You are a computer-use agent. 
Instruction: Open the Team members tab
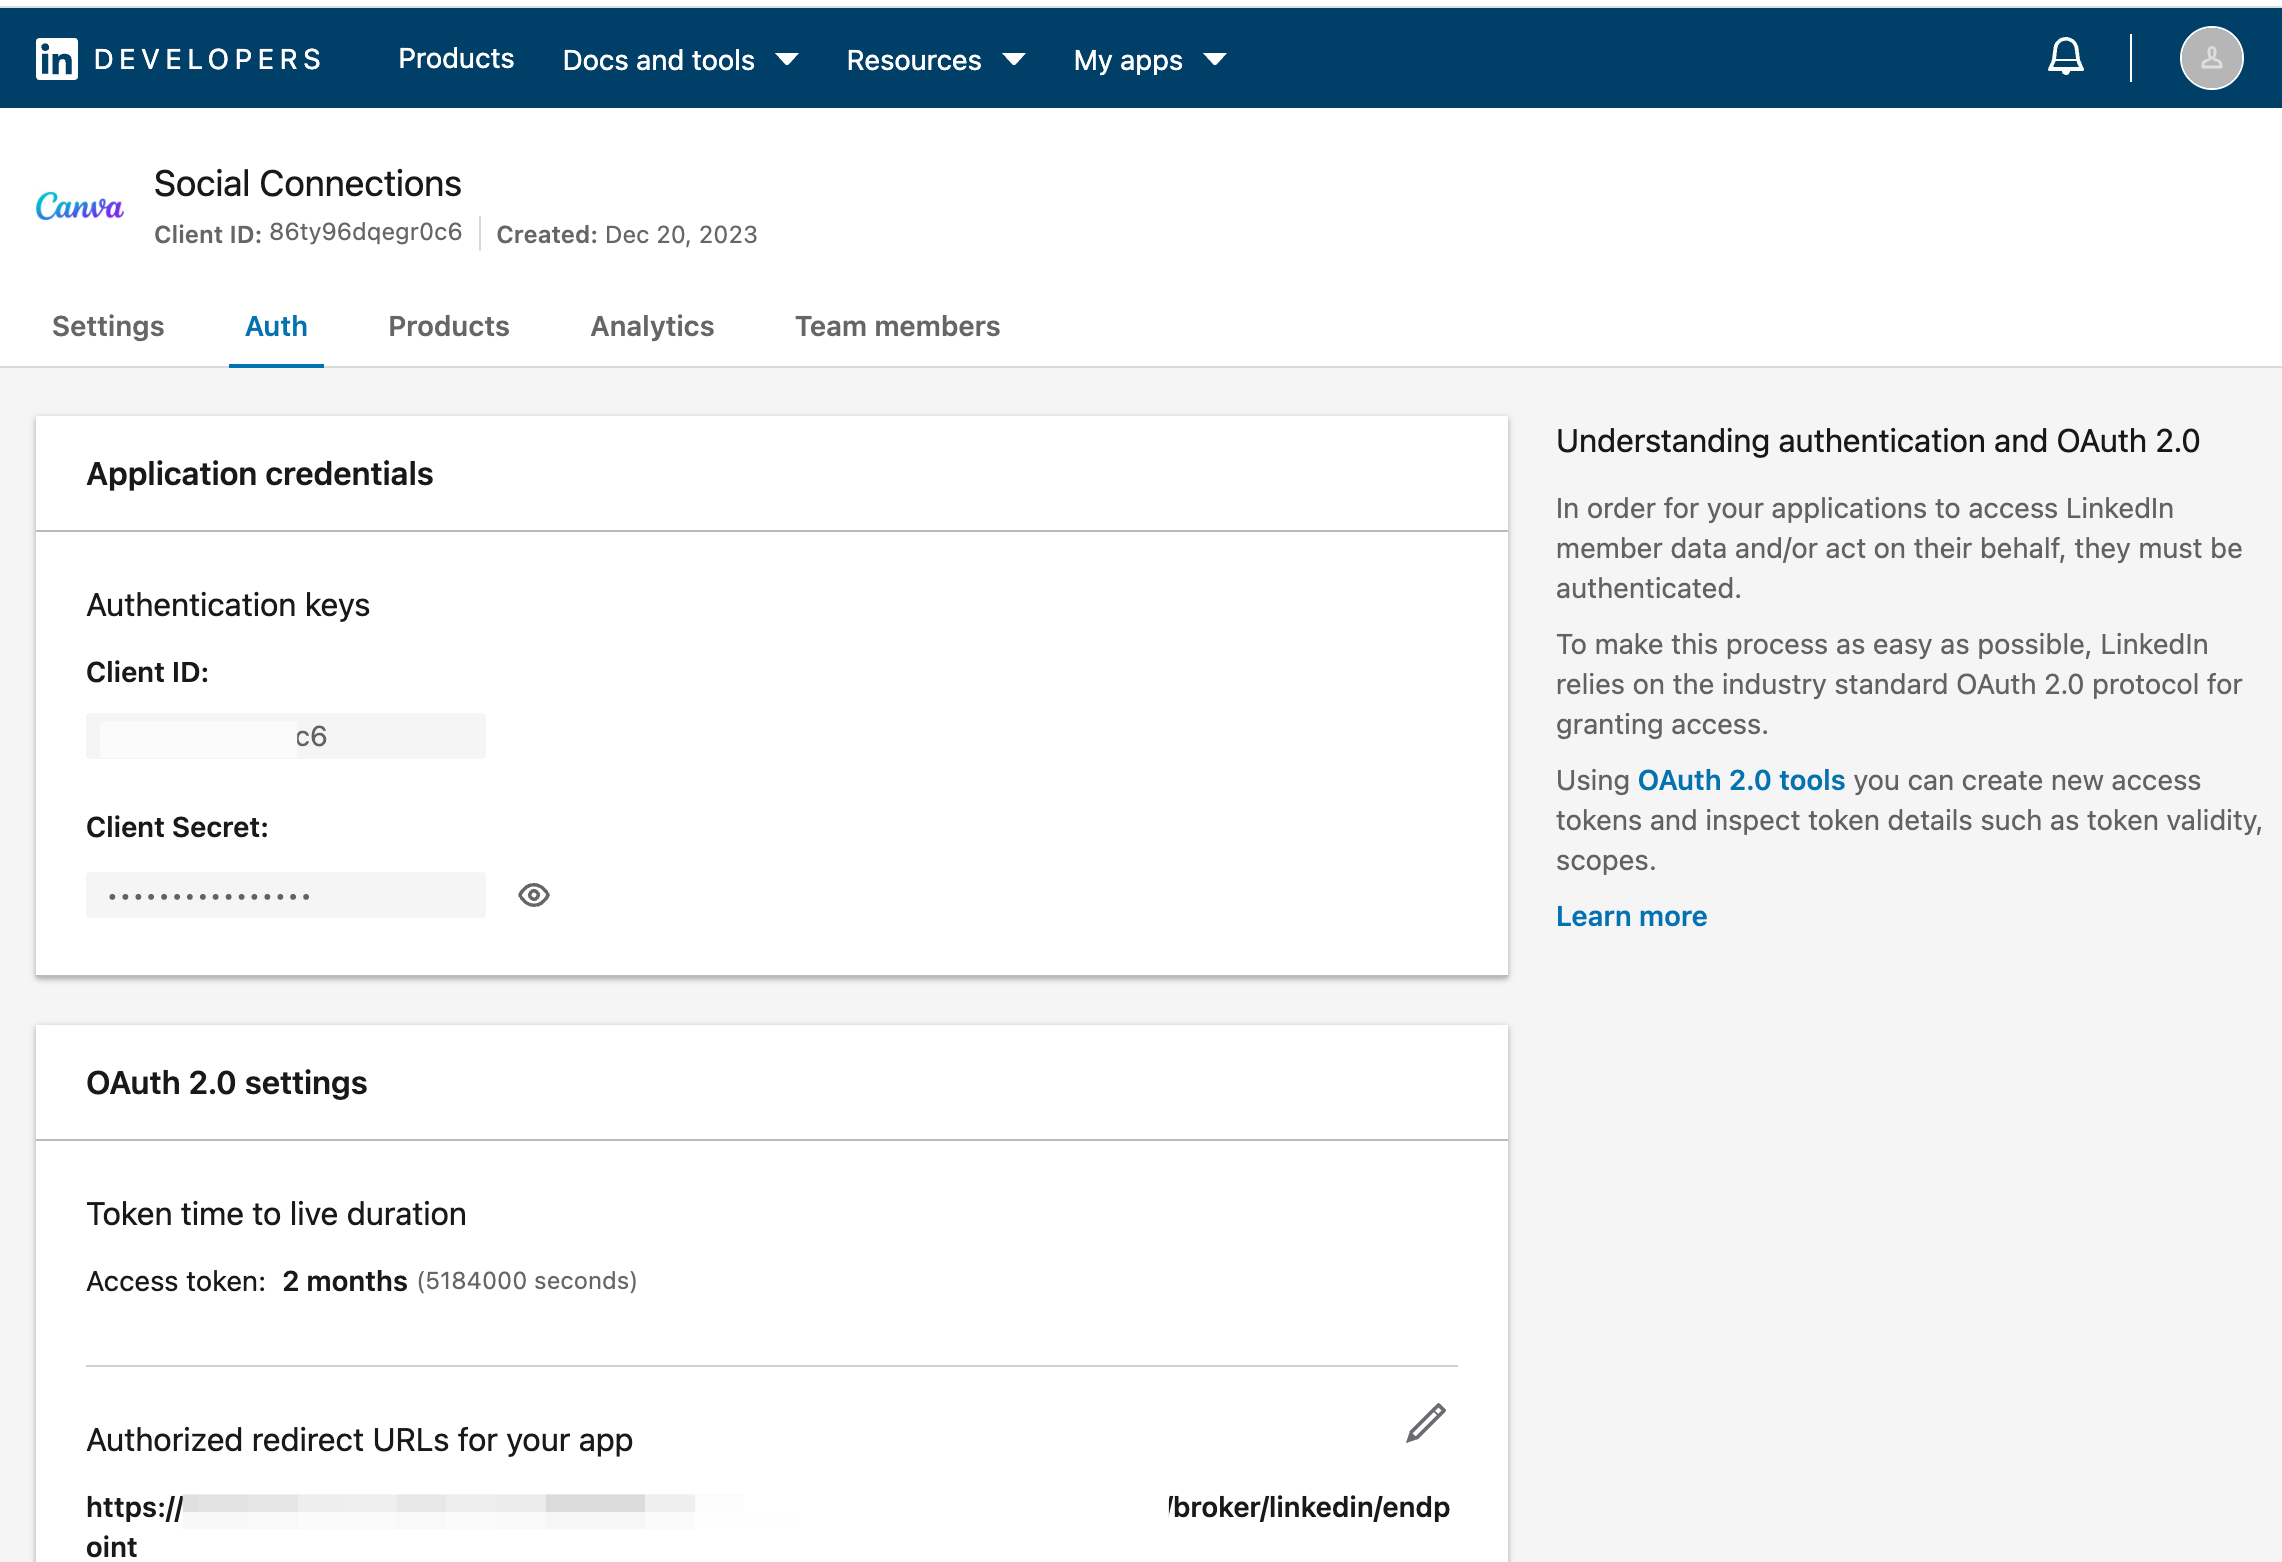(897, 326)
